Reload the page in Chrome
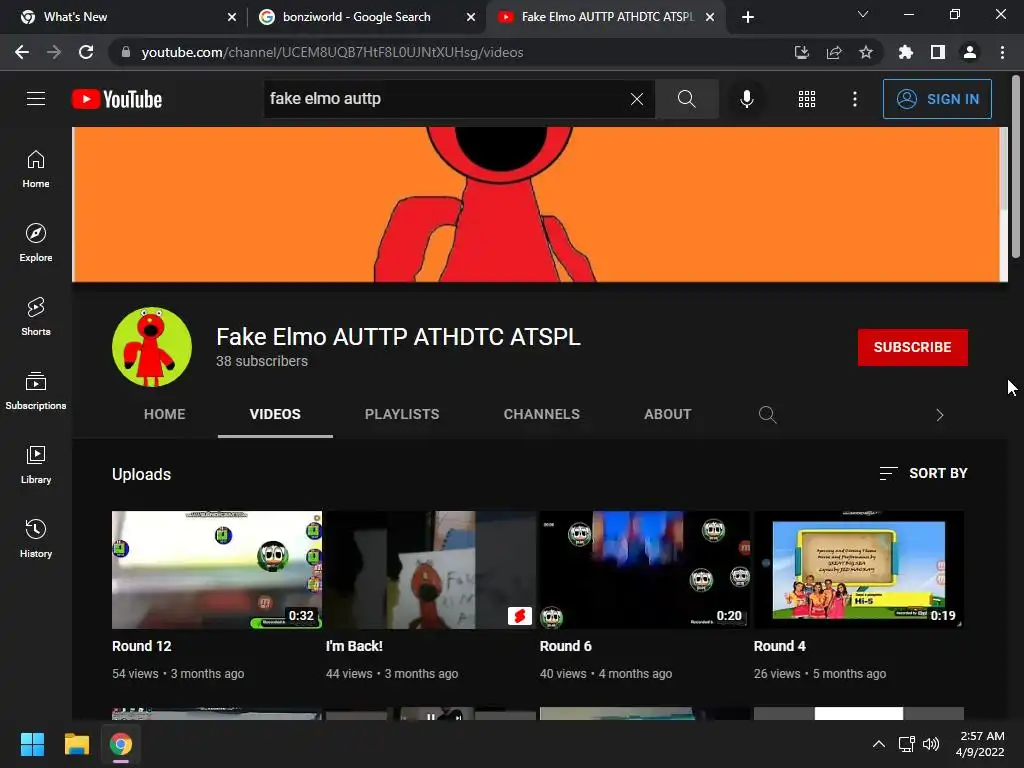1024x768 pixels. coord(86,52)
